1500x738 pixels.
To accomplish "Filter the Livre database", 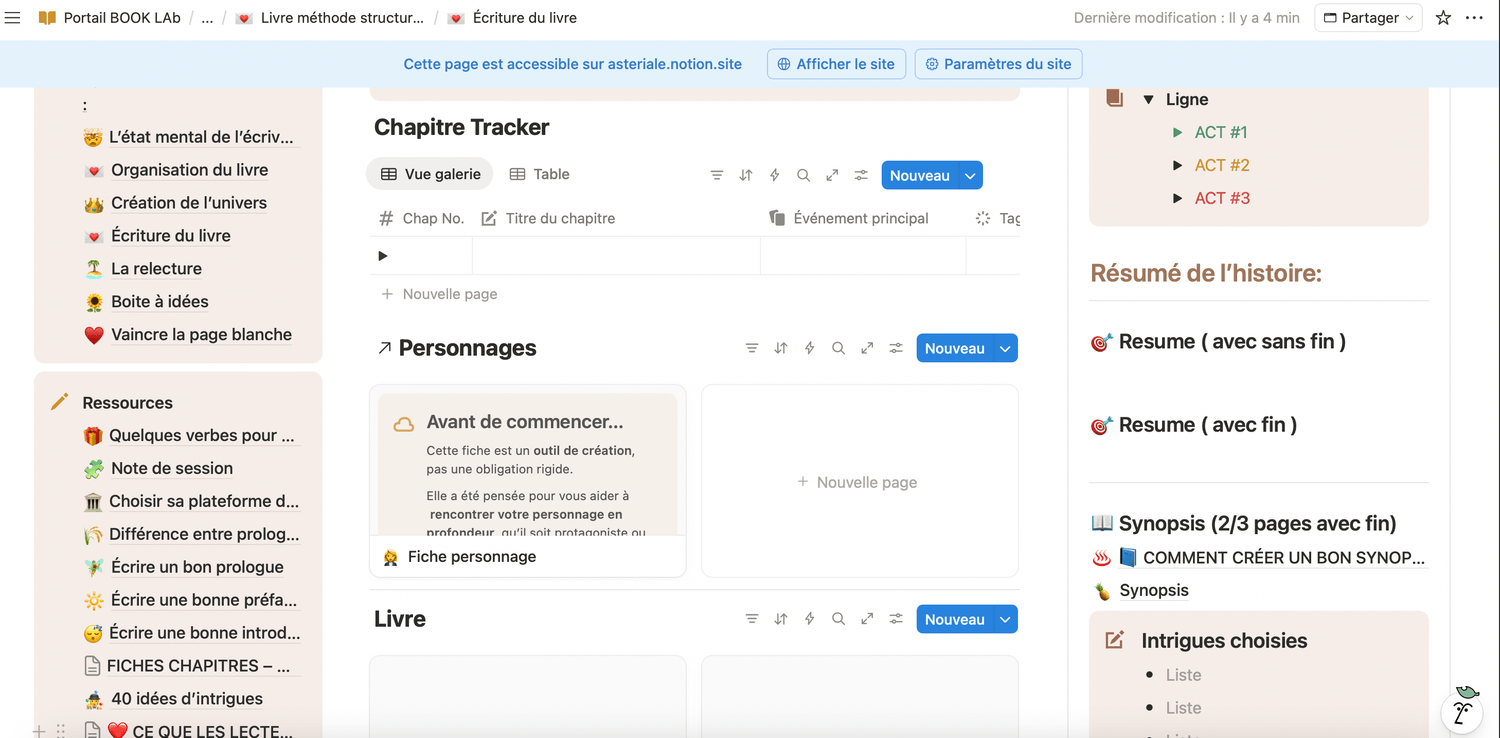I will pyautogui.click(x=752, y=619).
